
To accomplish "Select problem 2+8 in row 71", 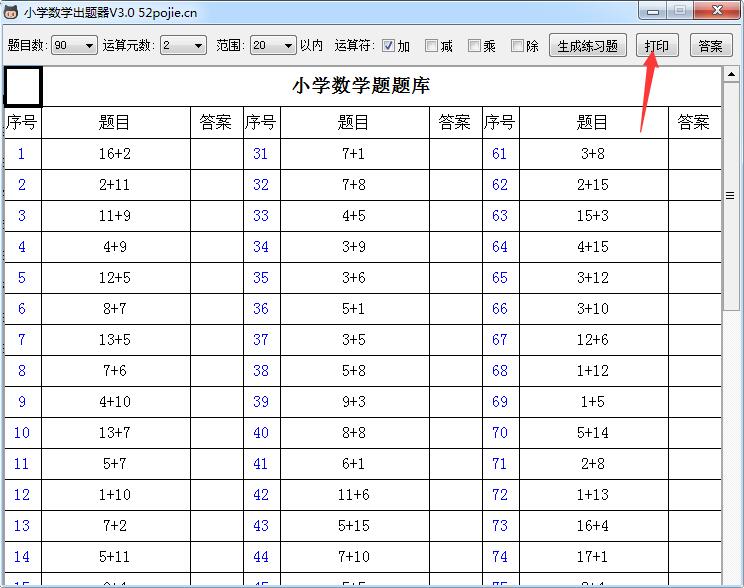I will pyautogui.click(x=594, y=464).
